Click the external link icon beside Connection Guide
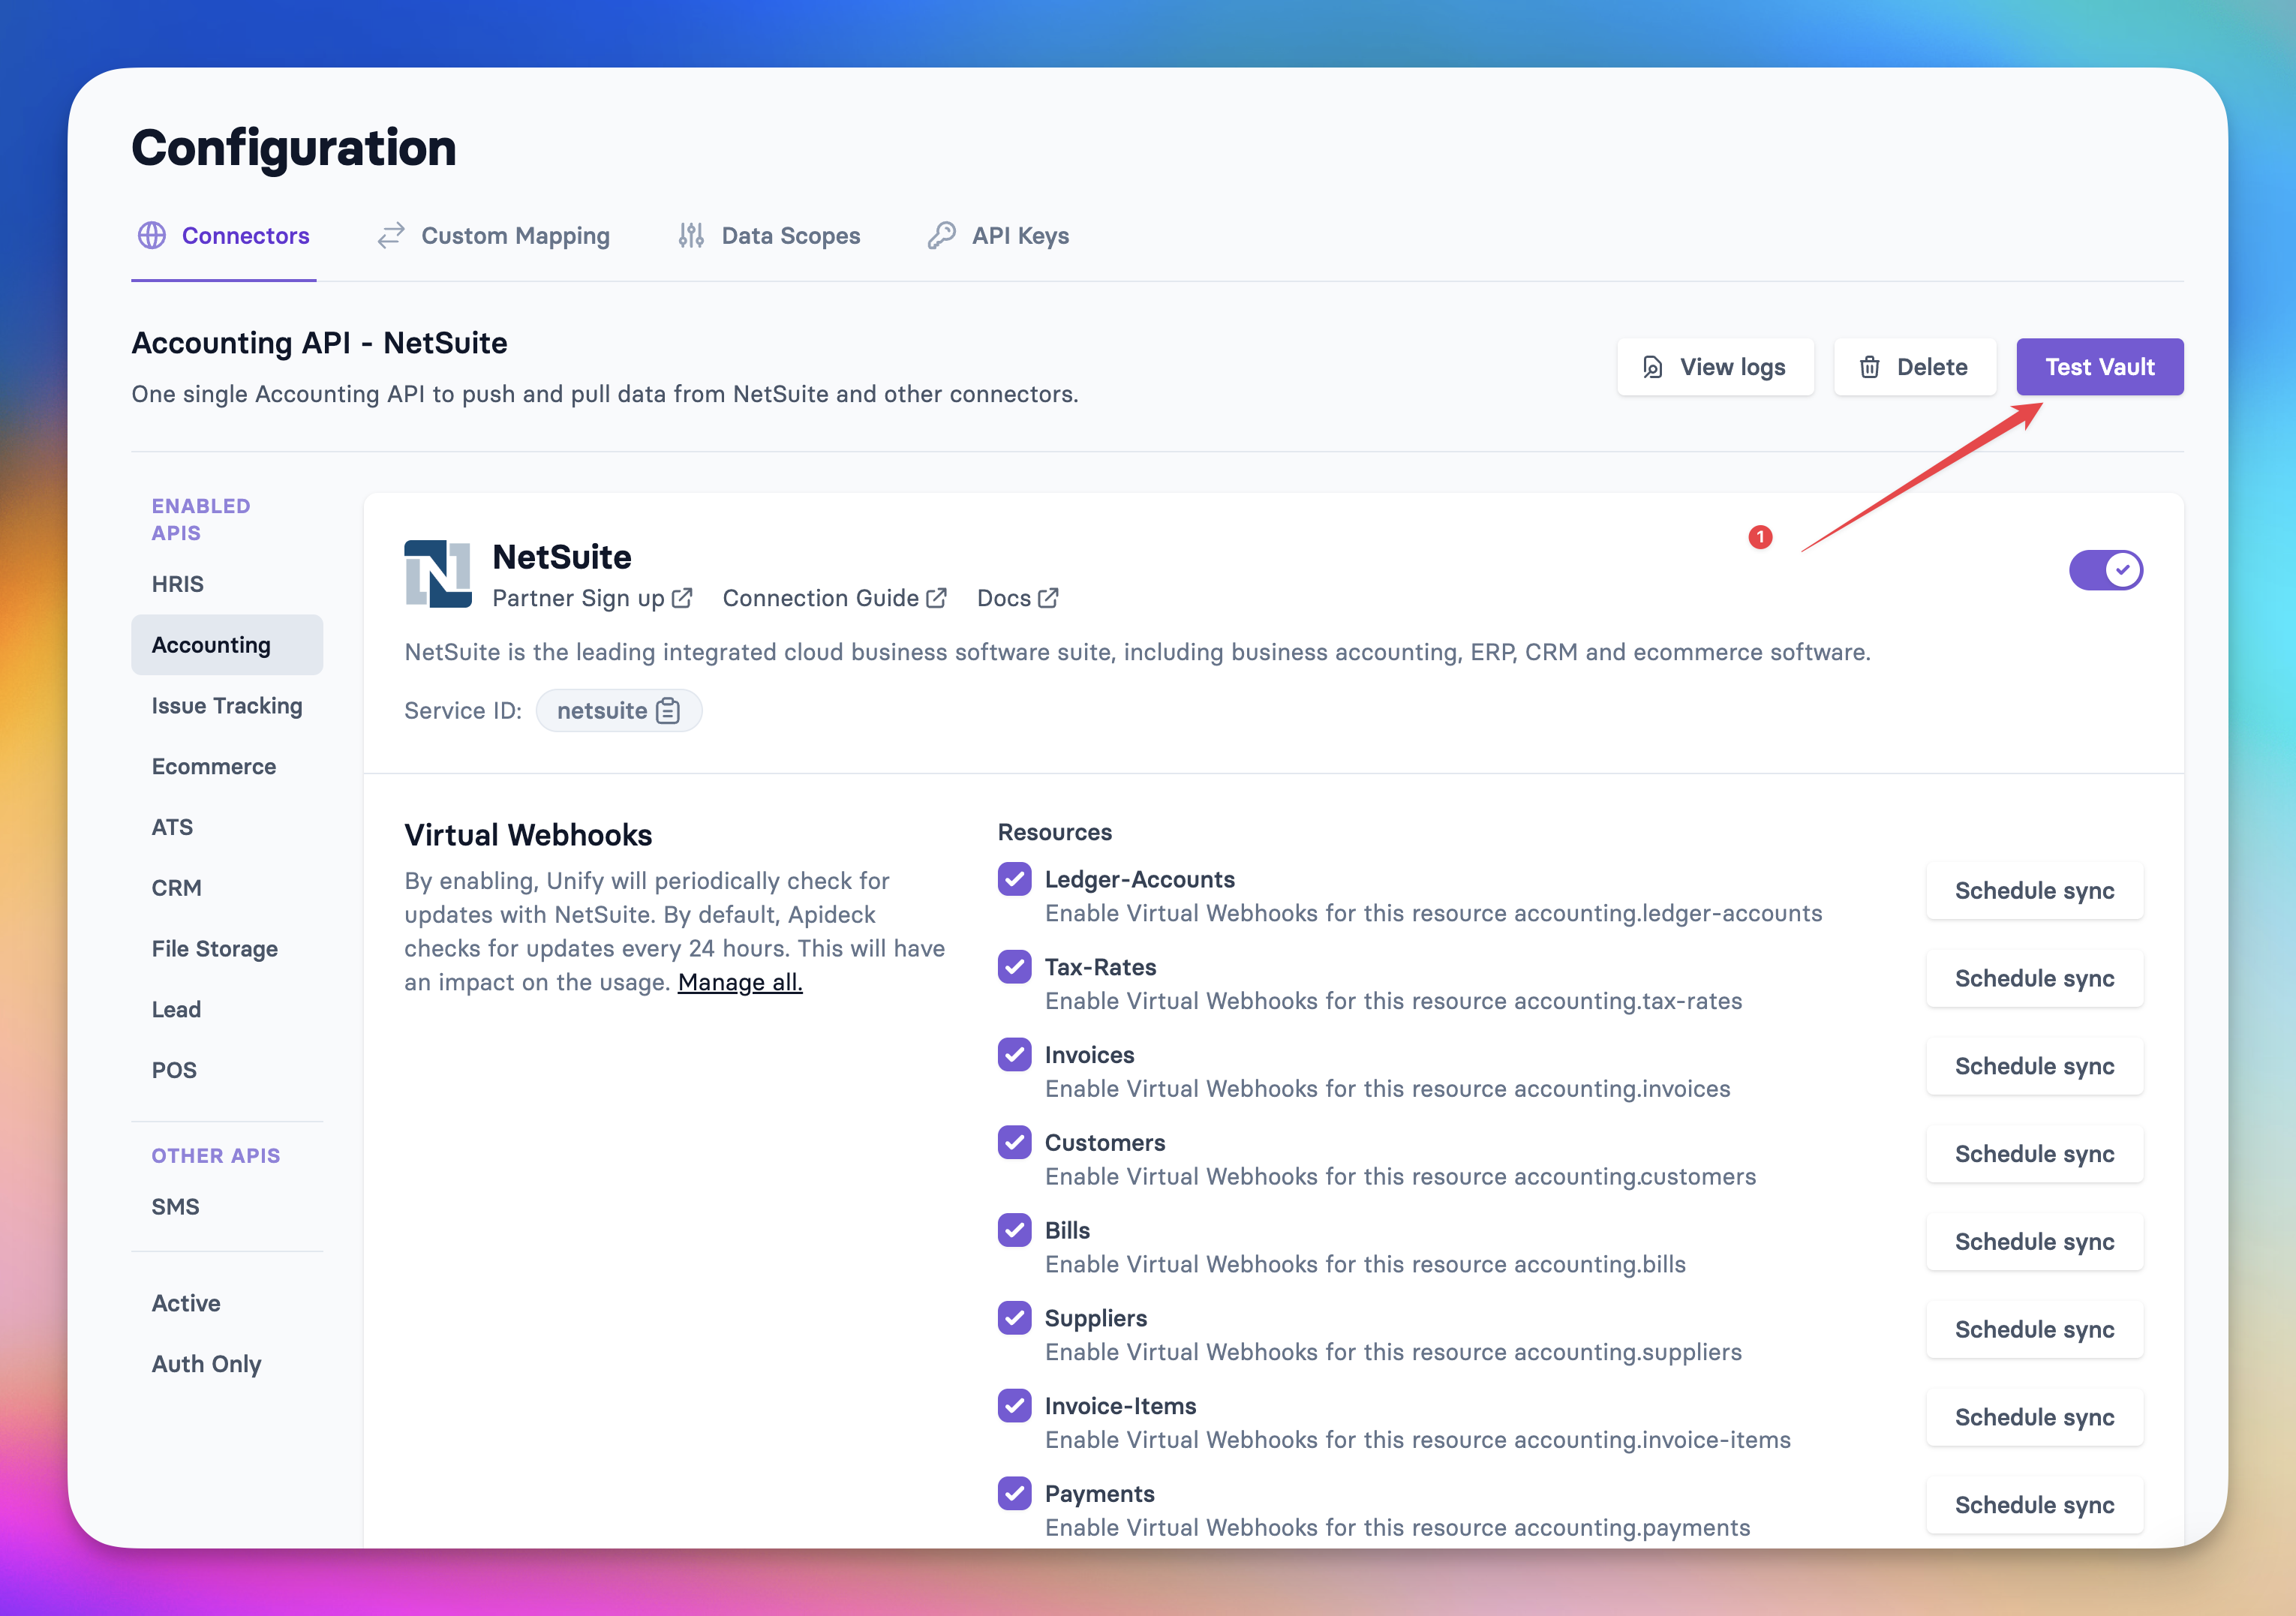 point(936,598)
